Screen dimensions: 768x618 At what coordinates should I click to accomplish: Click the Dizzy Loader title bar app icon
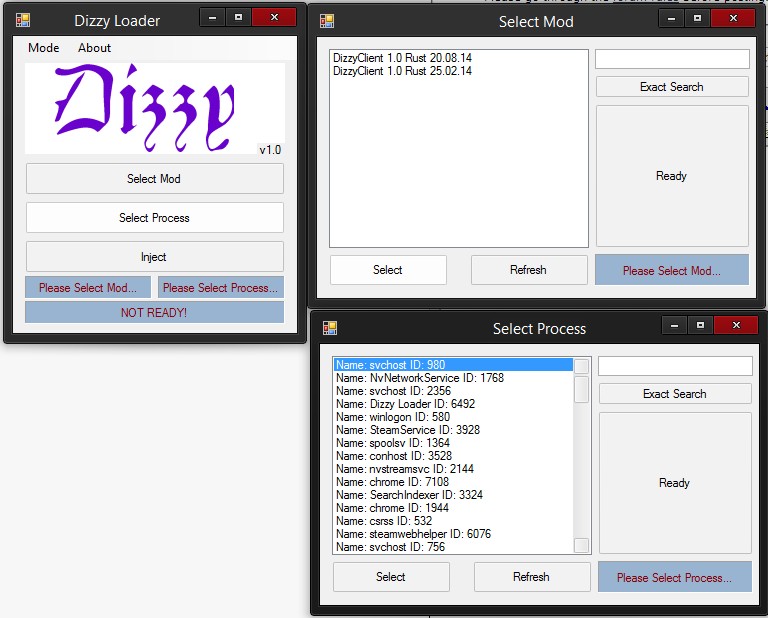(x=22, y=19)
